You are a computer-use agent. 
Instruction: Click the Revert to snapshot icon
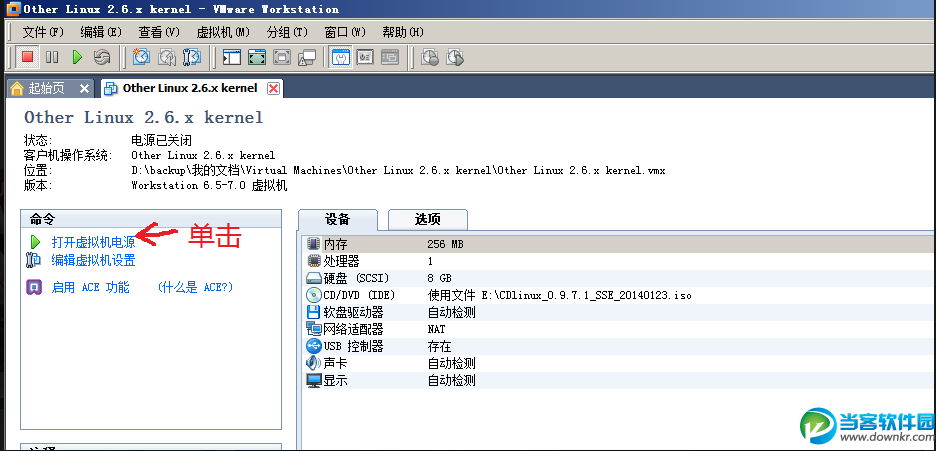[167, 57]
